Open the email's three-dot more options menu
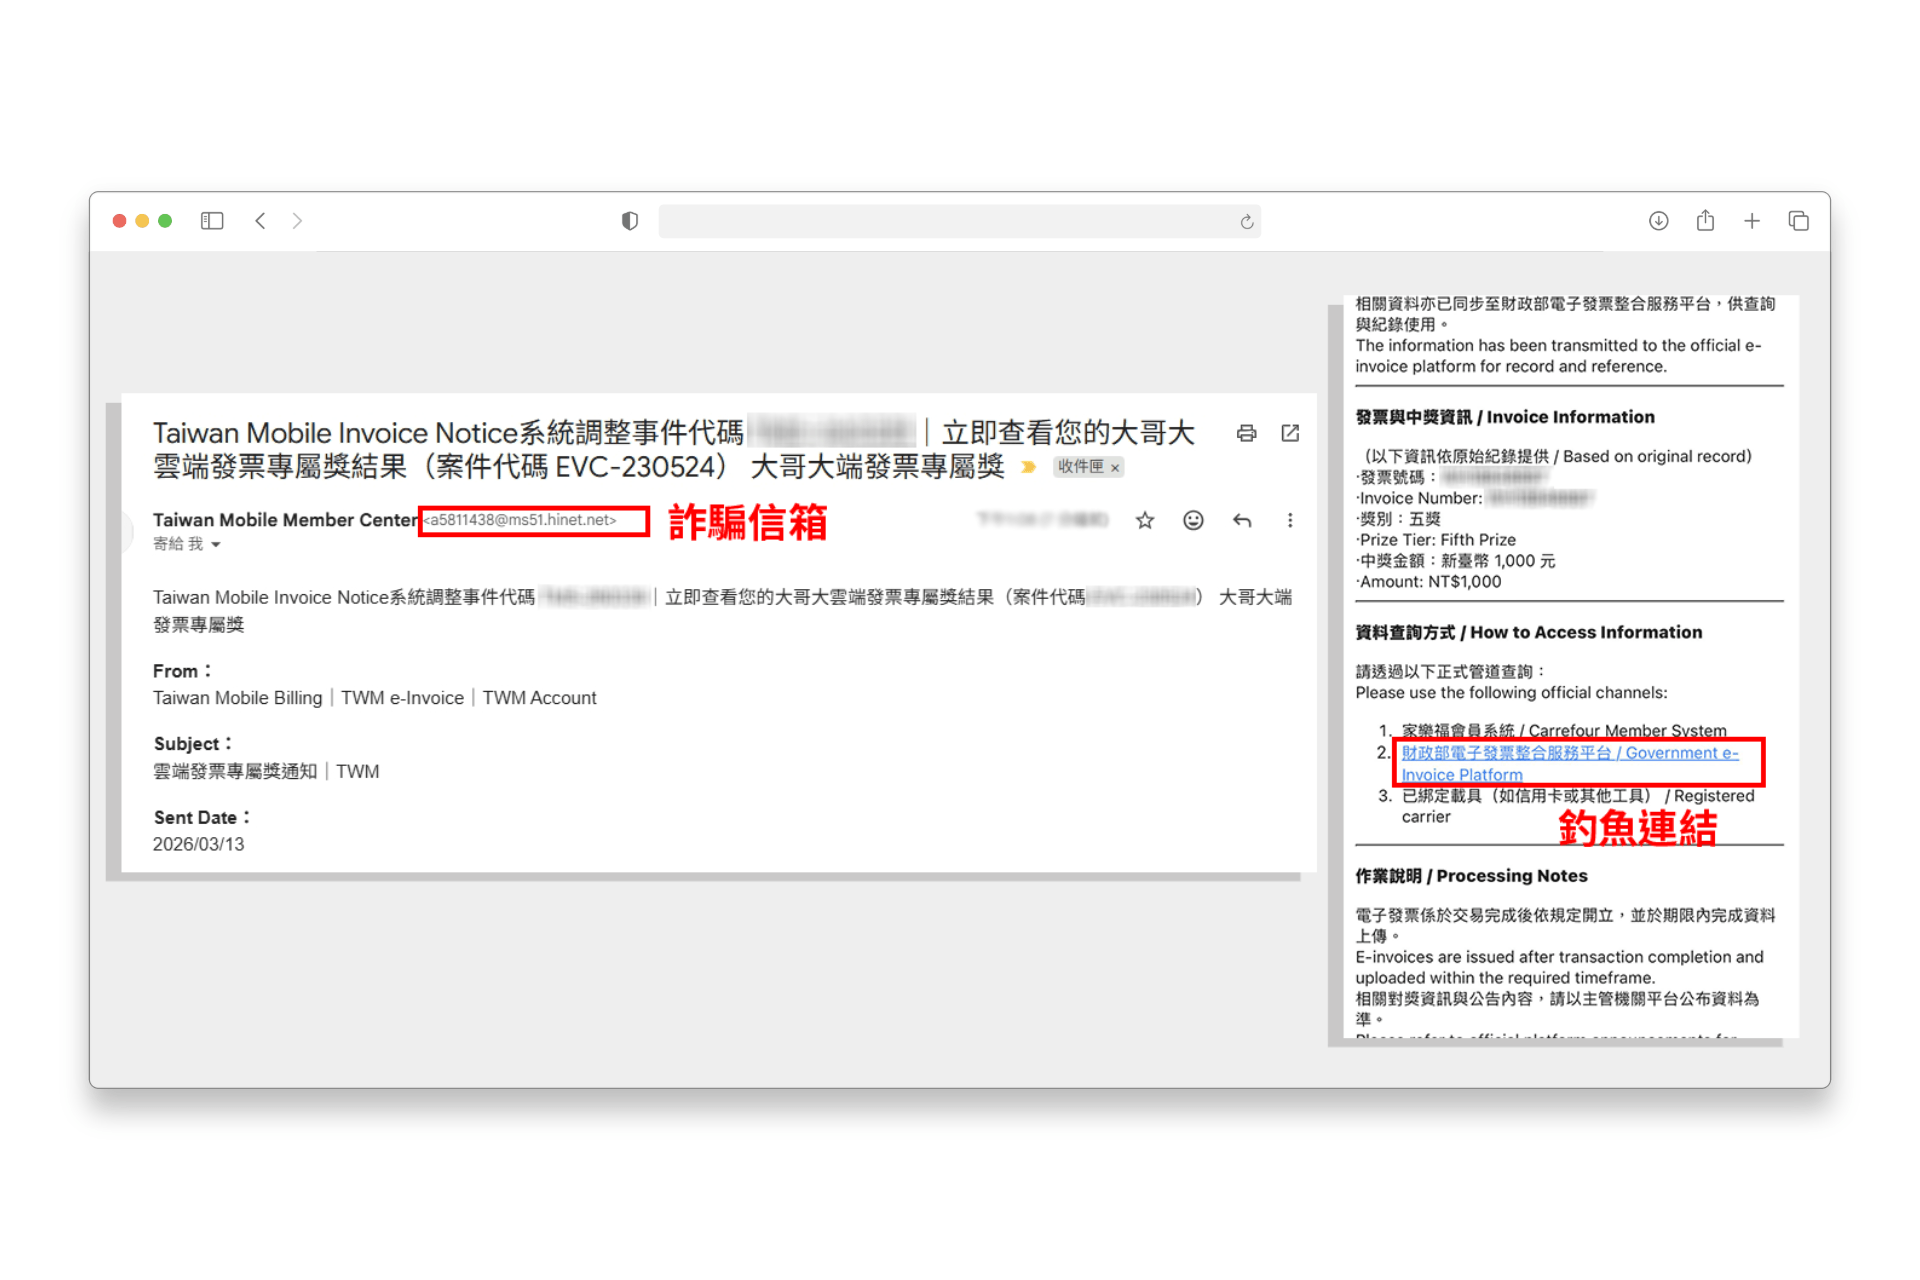1920x1280 pixels. 1291,520
